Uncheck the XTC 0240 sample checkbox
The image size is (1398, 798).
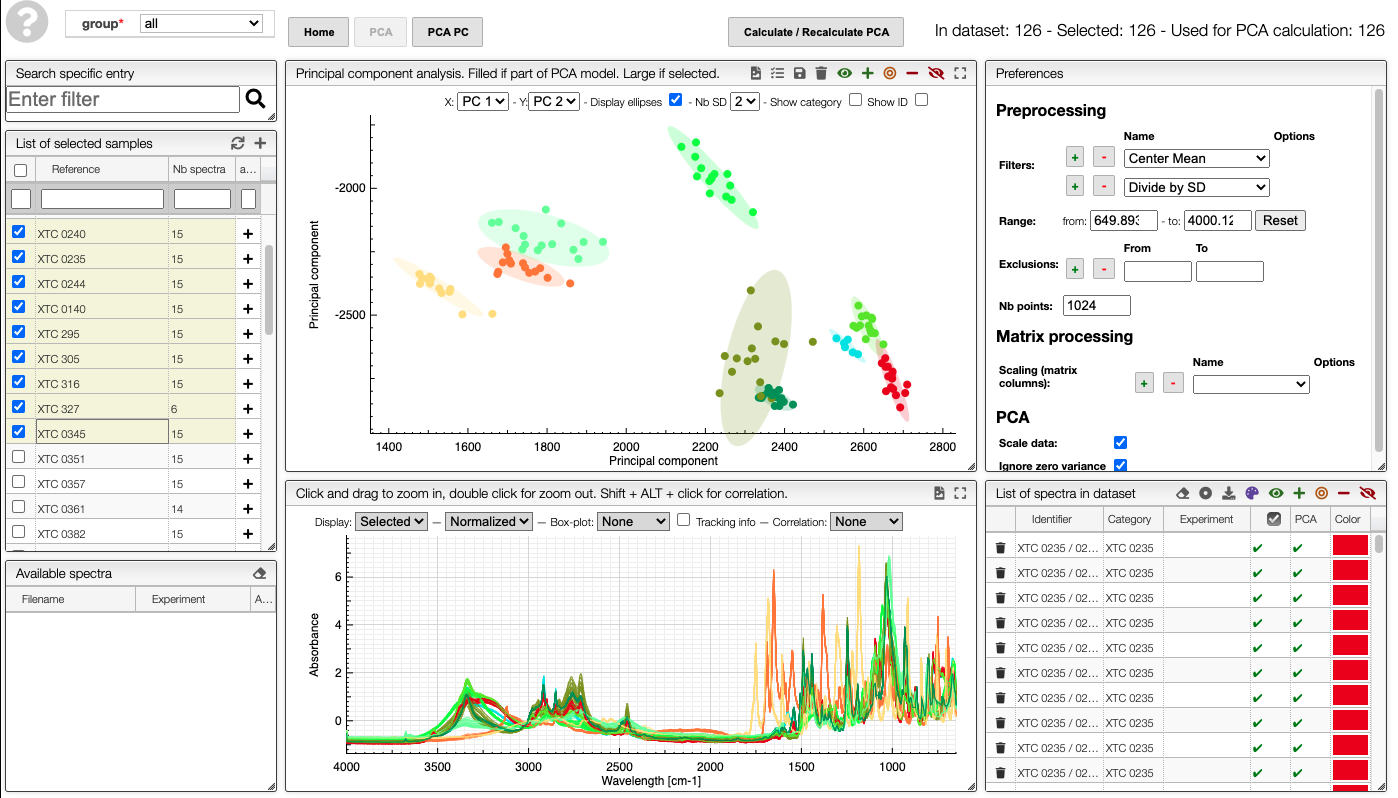[x=18, y=232]
